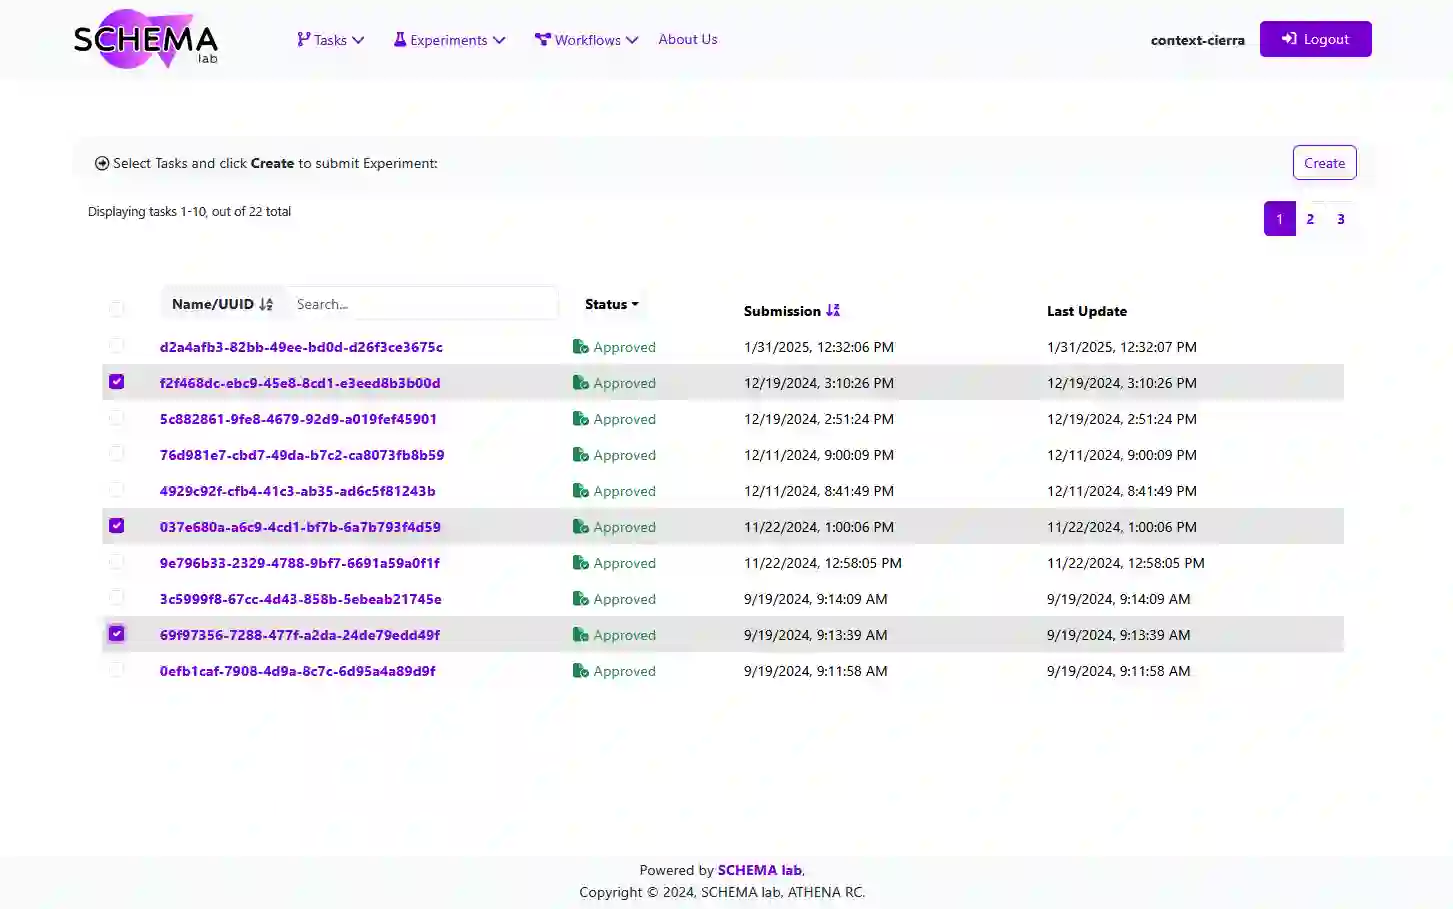Open the Status filter dropdown
Image resolution: width=1453 pixels, height=909 pixels.
click(x=611, y=304)
